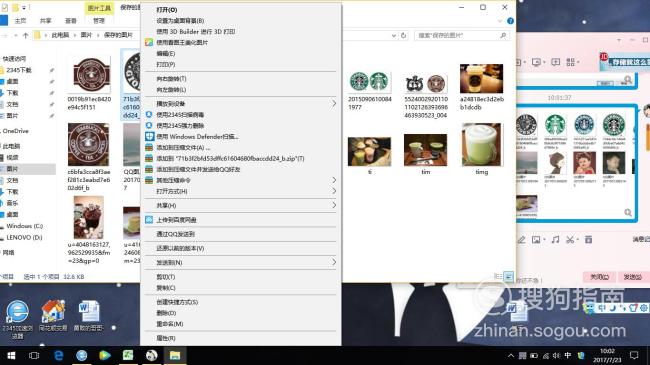The height and width of the screenshot is (365, 650).
Task: Click the archive icon beside 添加到压缩文件(A)
Action: click(x=149, y=147)
